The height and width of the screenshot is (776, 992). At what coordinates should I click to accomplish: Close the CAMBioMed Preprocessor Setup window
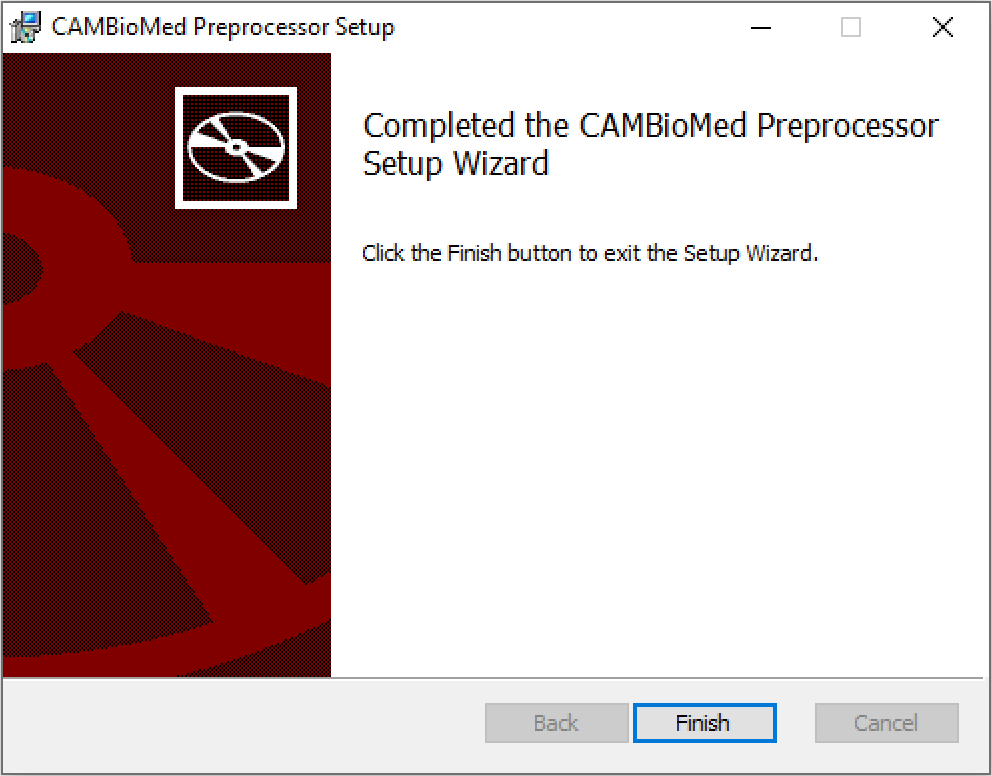[x=942, y=27]
